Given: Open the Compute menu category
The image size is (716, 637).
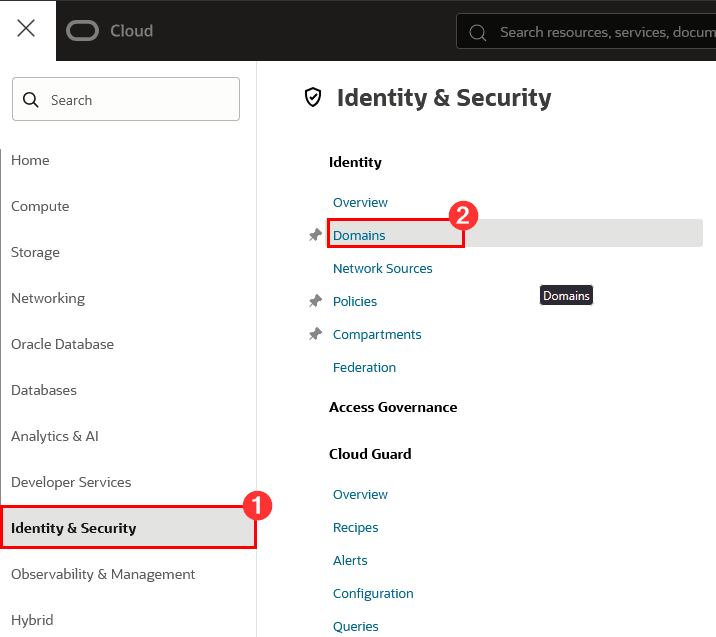Looking at the screenshot, I should click(x=40, y=206).
